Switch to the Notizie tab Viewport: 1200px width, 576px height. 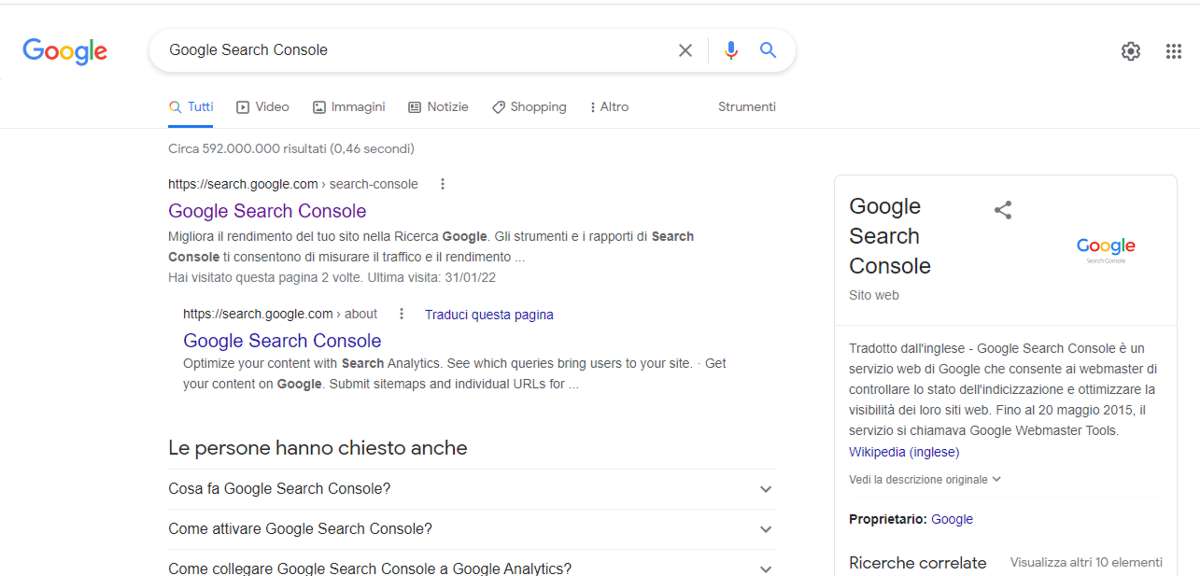[x=438, y=107]
